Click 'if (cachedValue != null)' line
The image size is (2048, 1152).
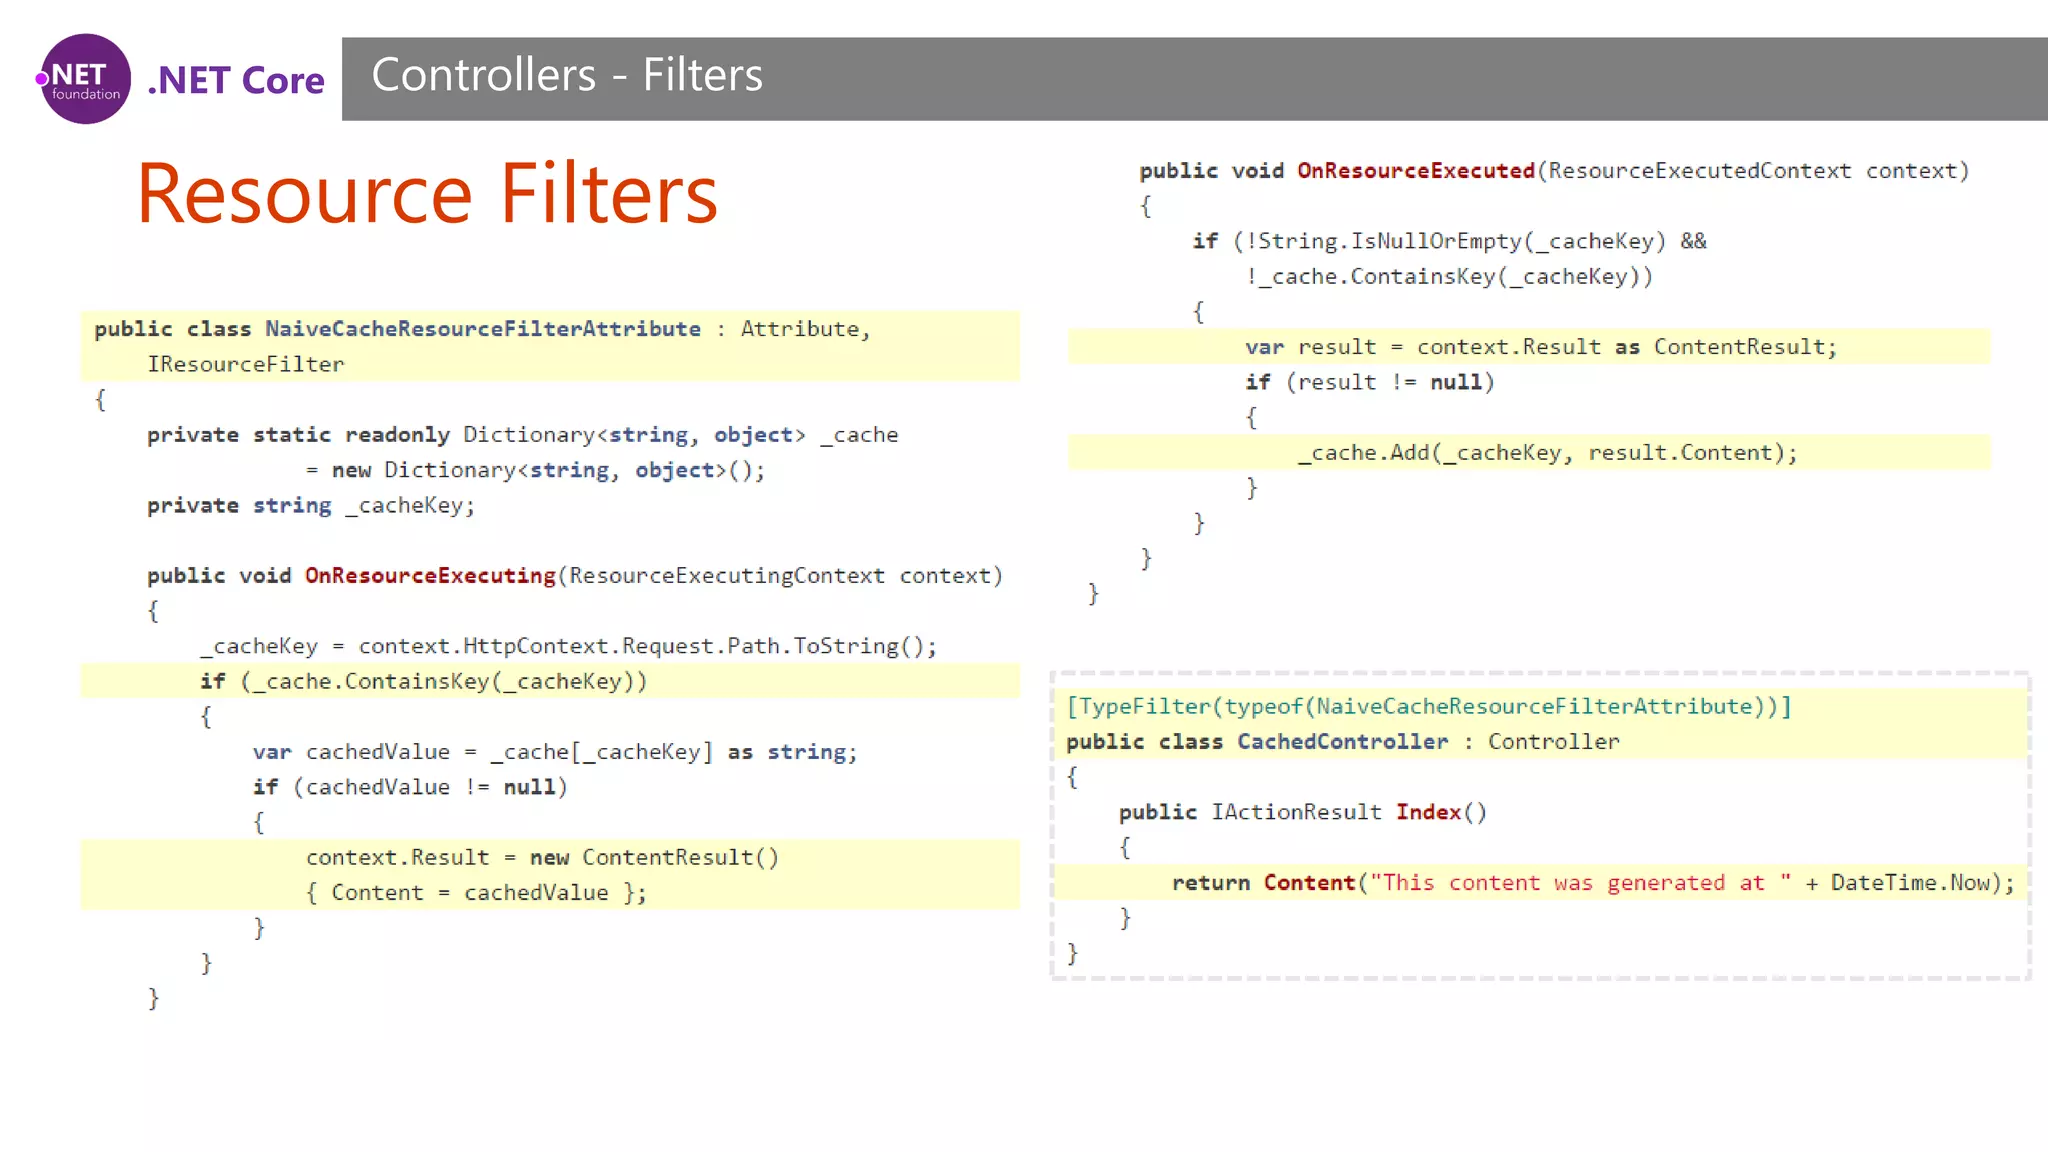pyautogui.click(x=410, y=788)
